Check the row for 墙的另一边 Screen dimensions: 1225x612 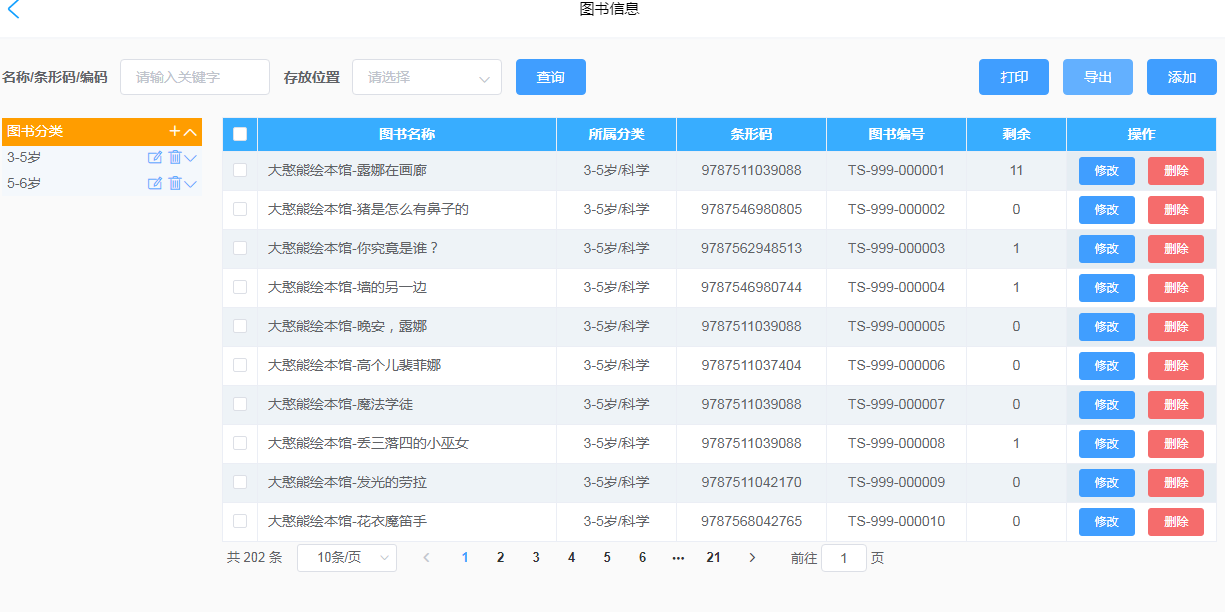click(x=240, y=287)
